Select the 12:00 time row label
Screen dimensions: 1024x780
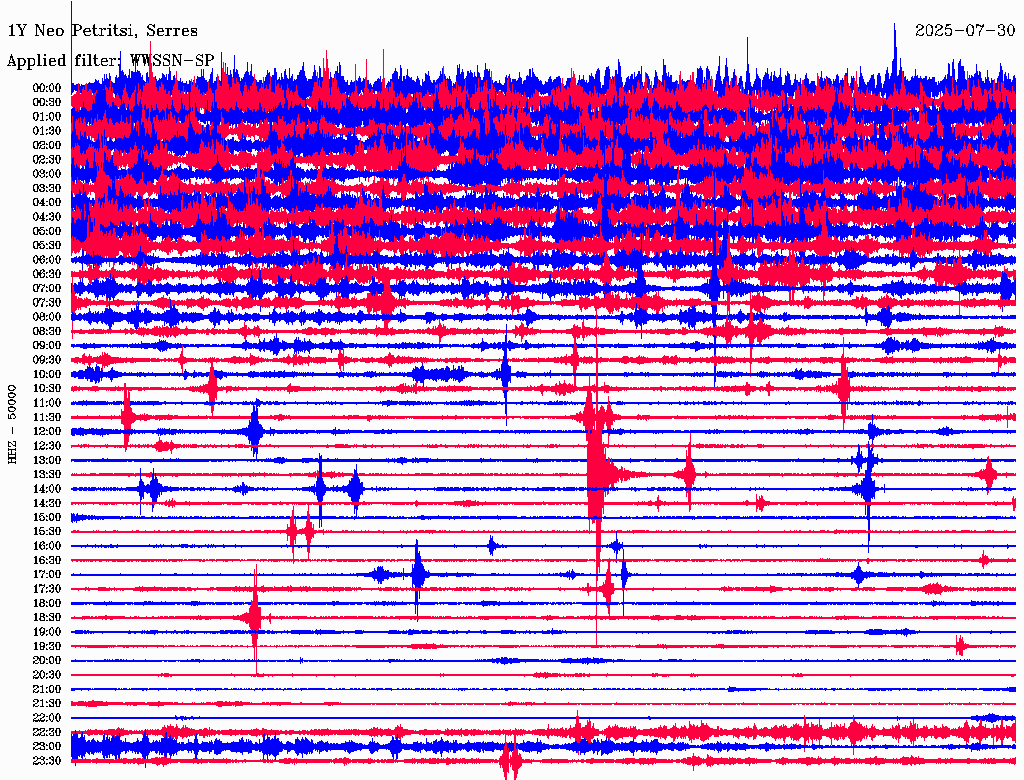(x=47, y=432)
